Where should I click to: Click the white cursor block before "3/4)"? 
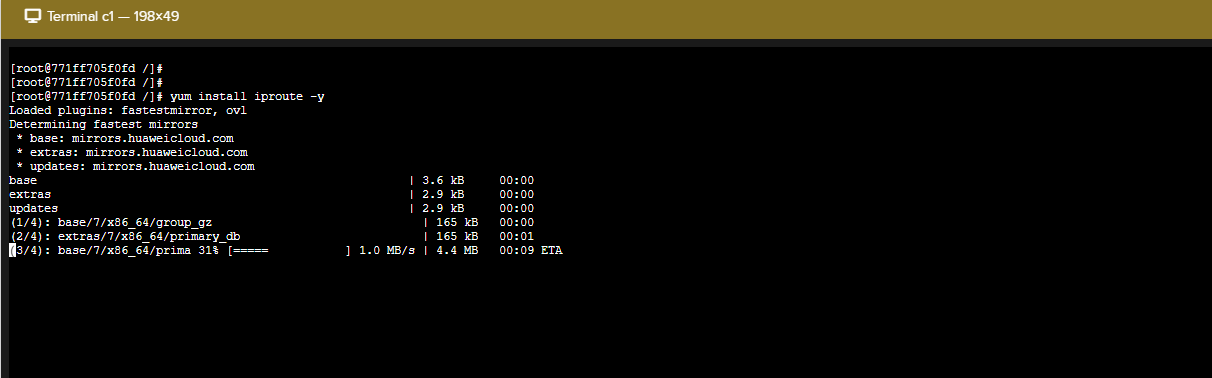12,250
